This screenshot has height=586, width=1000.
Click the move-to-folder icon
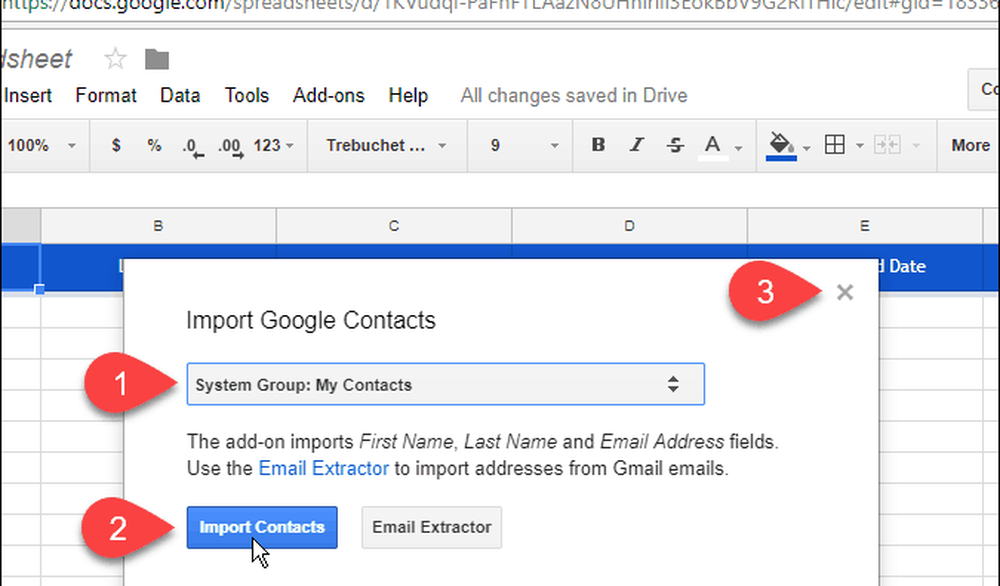(x=157, y=59)
